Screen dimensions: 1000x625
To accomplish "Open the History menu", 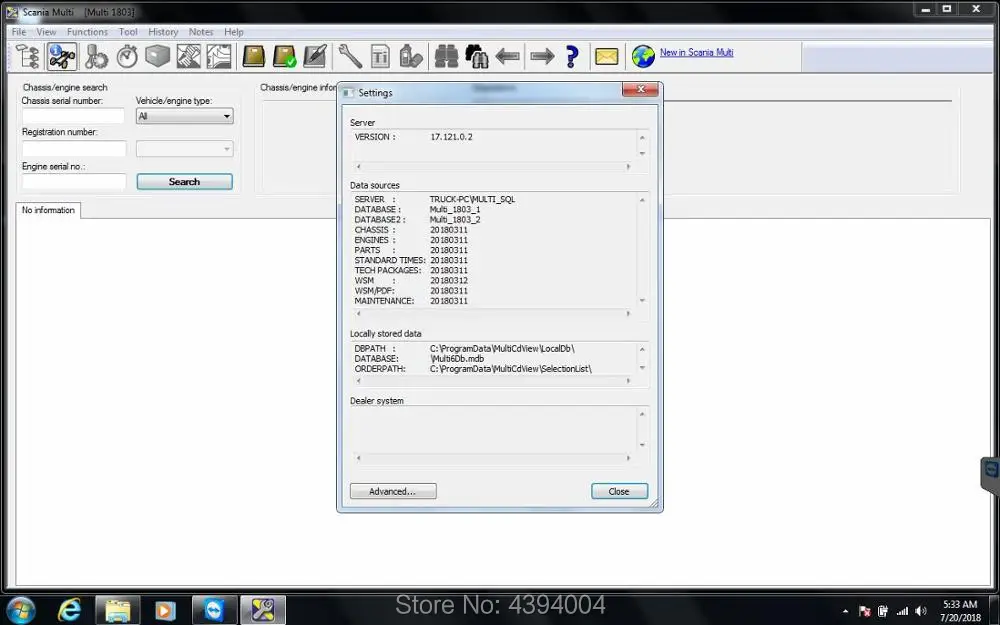I will coord(163,32).
